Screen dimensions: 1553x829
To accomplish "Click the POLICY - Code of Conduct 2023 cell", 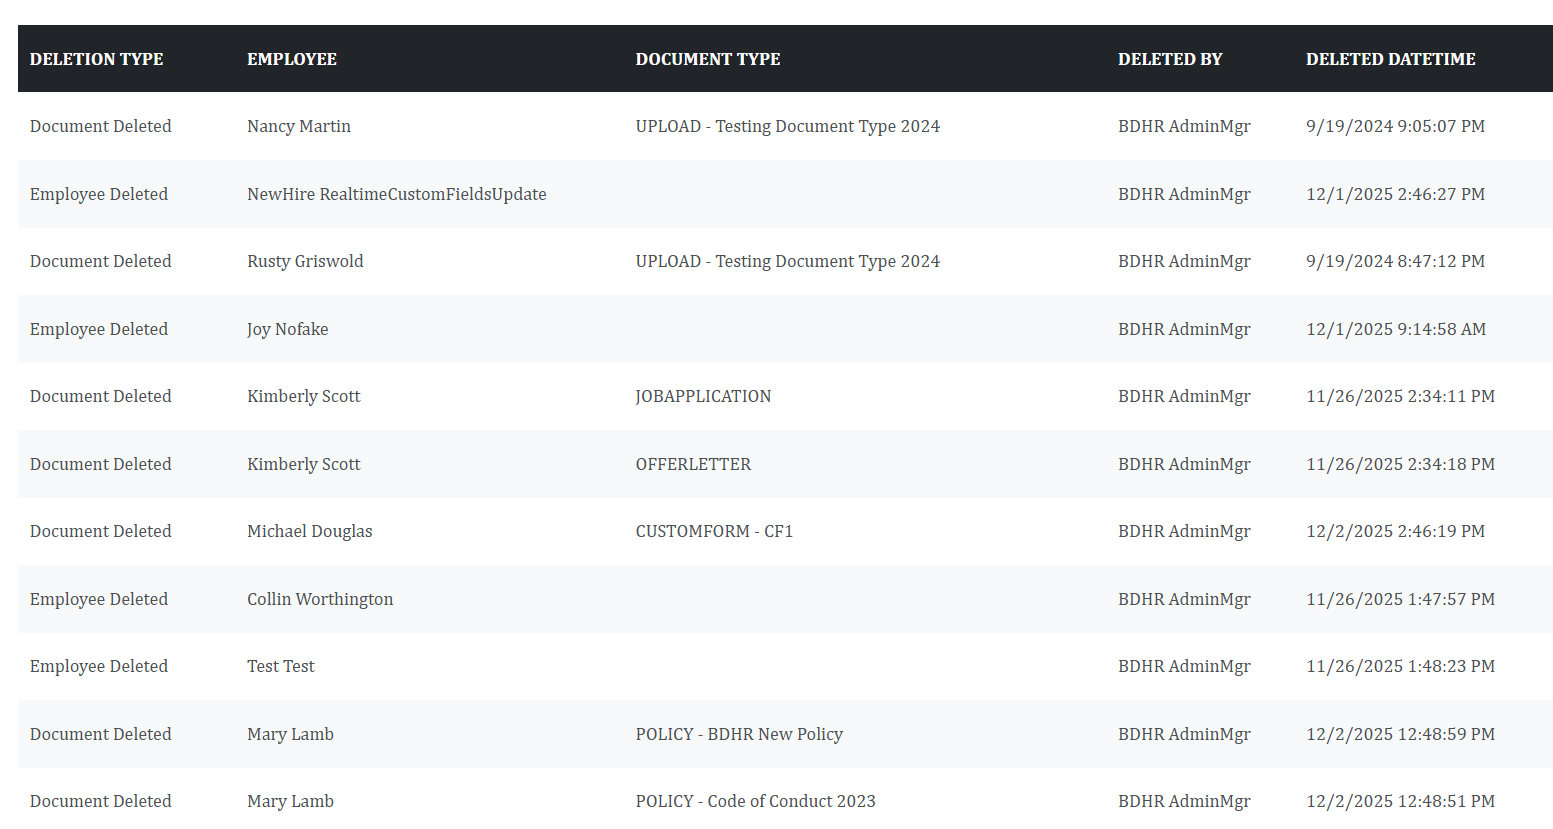I will [x=756, y=801].
